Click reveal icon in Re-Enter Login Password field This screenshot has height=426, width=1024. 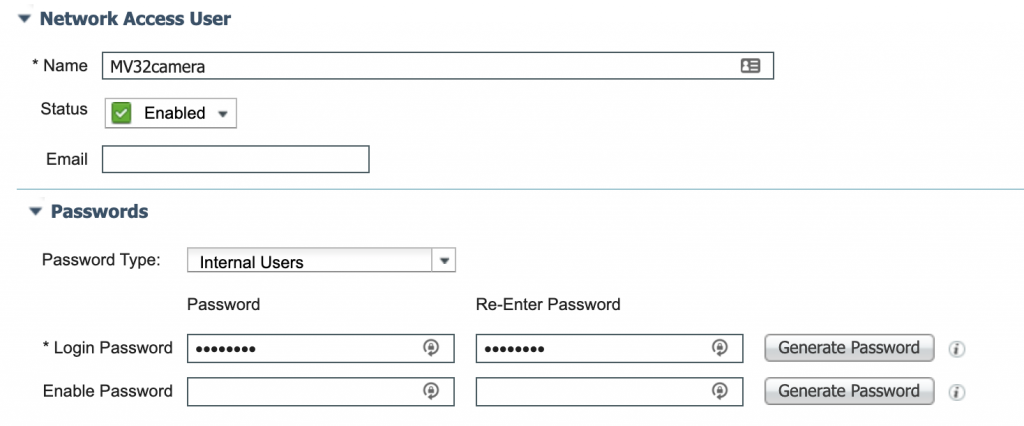[x=718, y=348]
